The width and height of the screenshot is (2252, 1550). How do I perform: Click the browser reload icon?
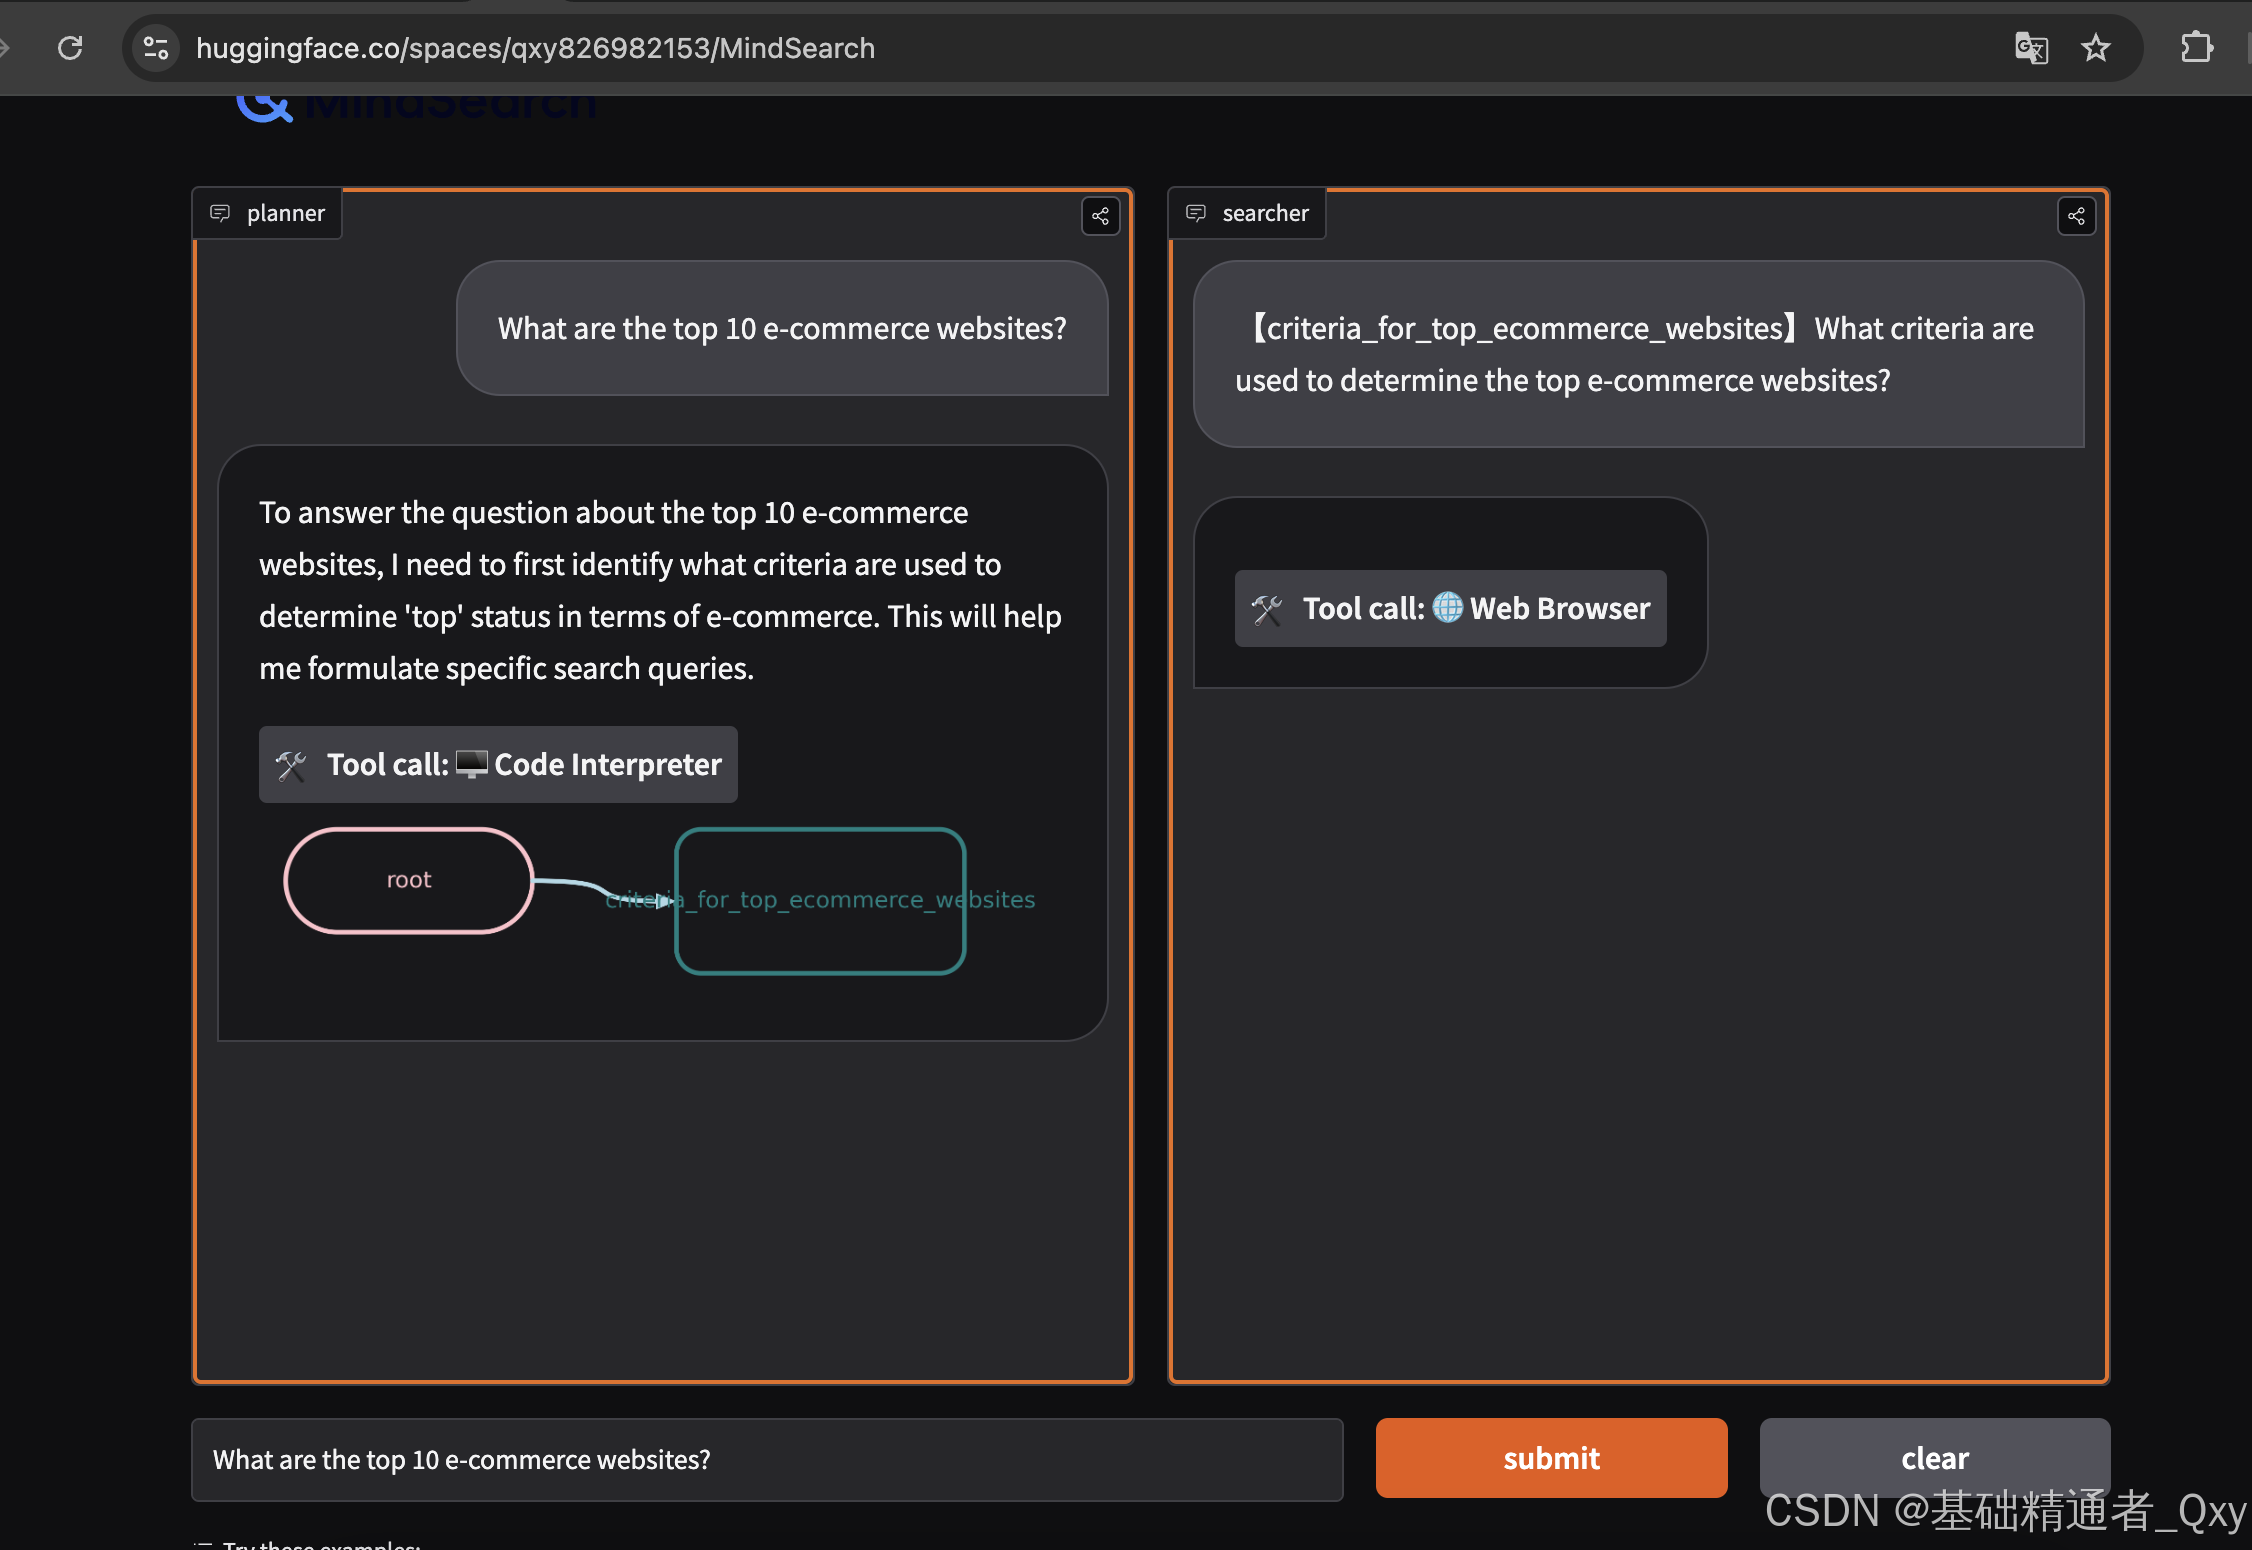70,48
